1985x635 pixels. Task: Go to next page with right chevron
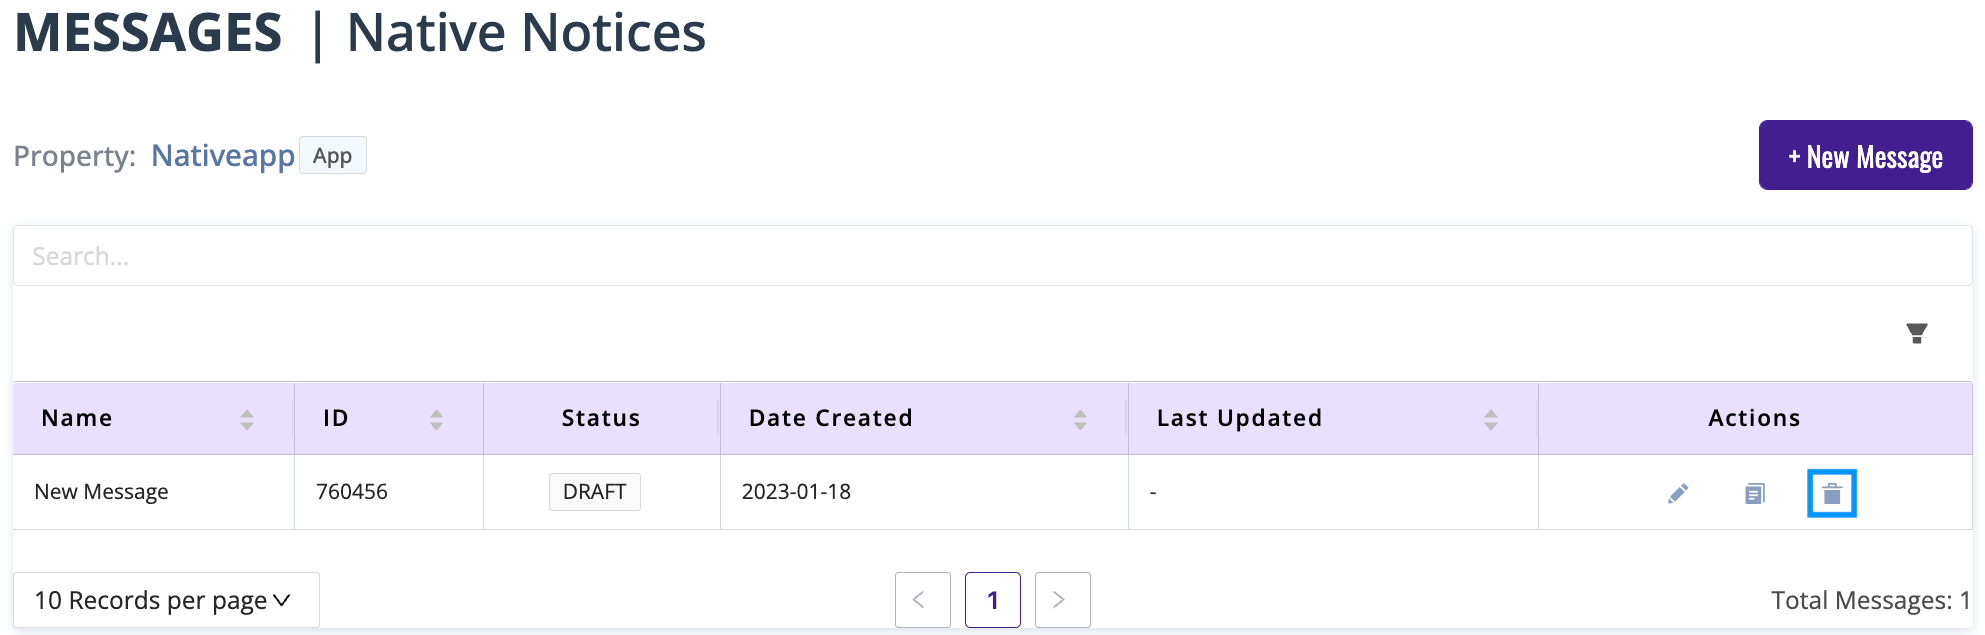click(1061, 599)
